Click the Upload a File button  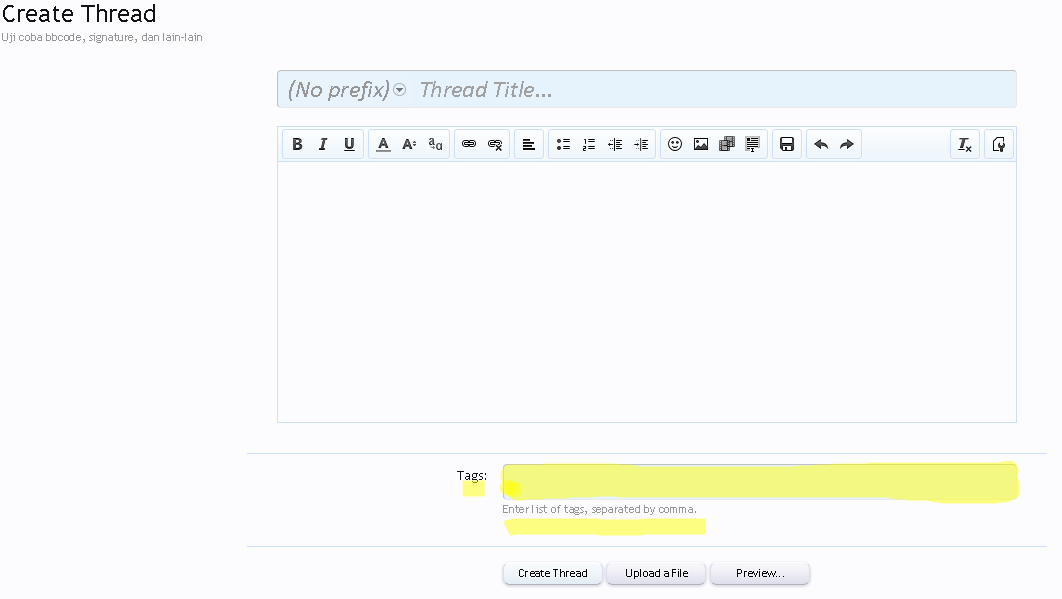pos(656,573)
